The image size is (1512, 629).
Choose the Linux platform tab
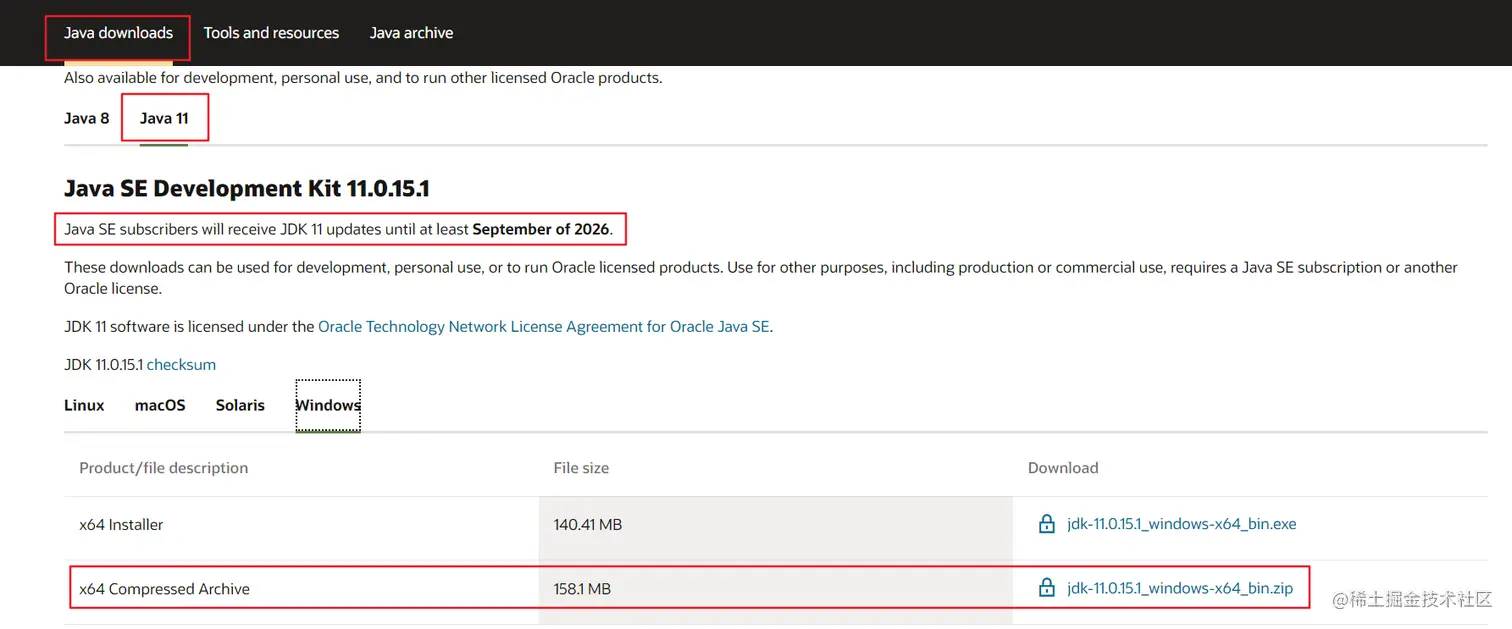pyautogui.click(x=84, y=405)
